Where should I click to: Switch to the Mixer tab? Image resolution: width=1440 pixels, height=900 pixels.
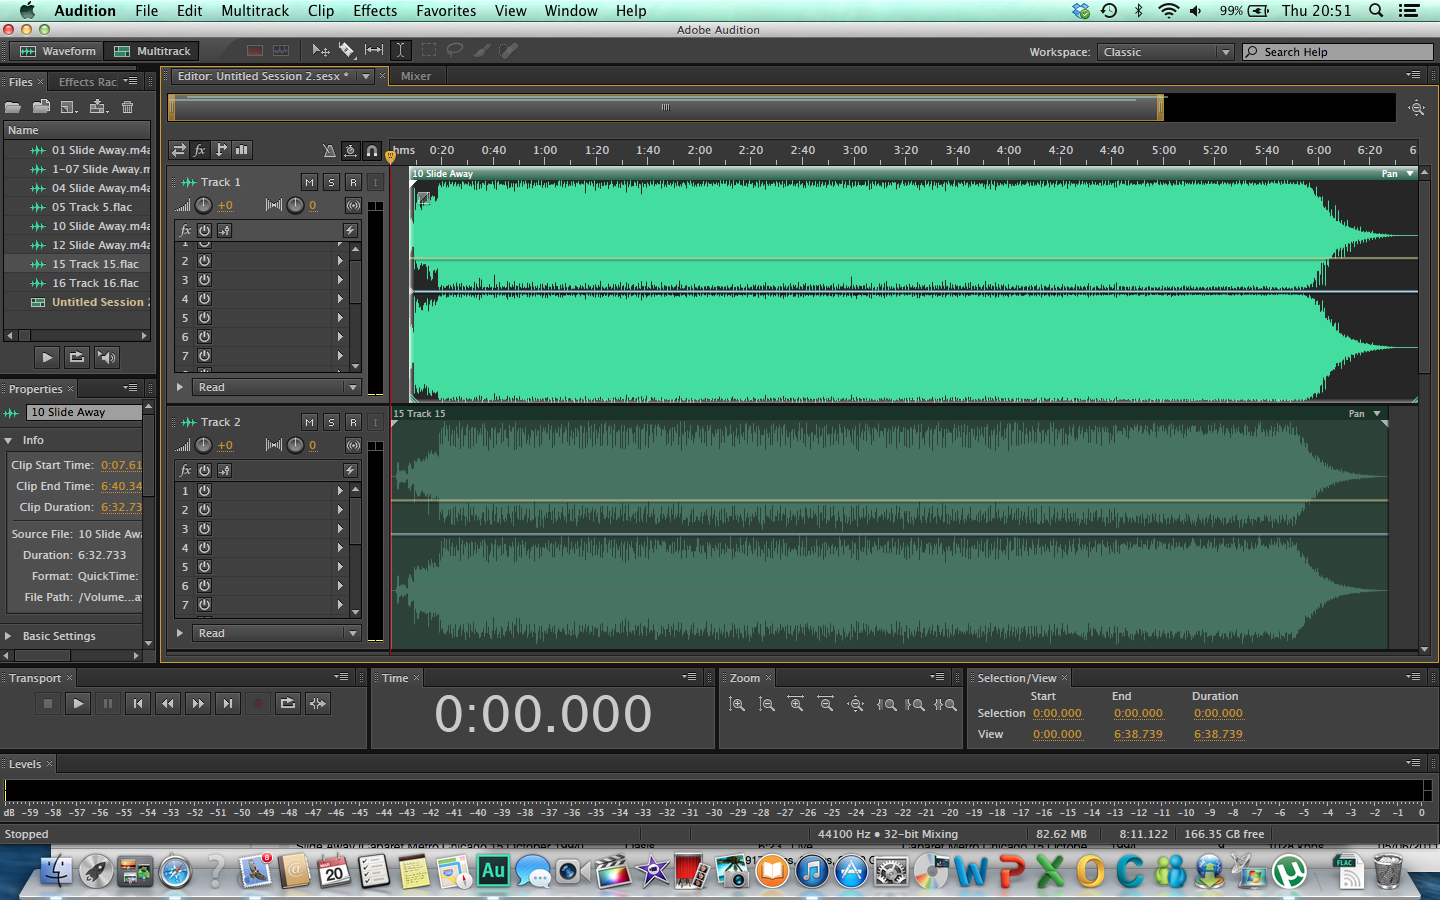coord(416,76)
